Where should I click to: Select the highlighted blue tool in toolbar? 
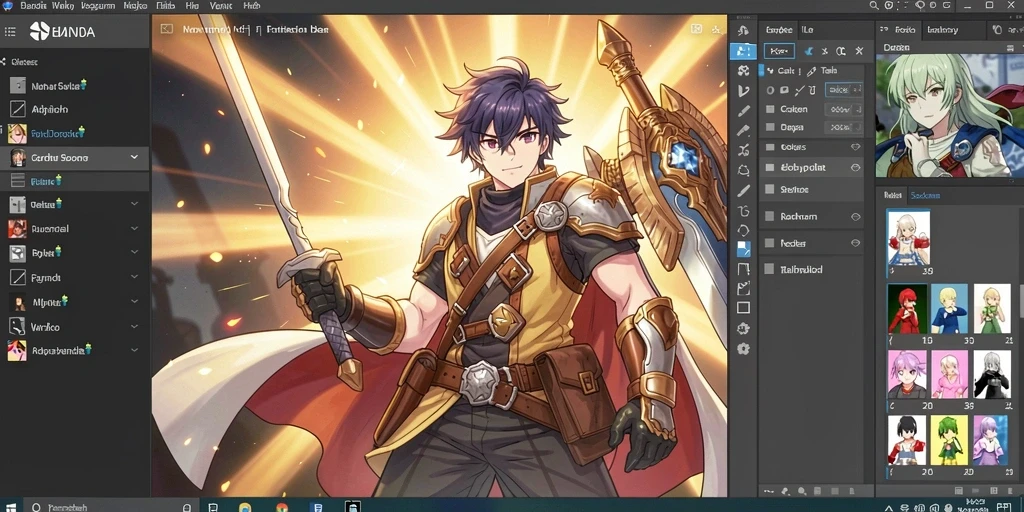click(x=743, y=50)
